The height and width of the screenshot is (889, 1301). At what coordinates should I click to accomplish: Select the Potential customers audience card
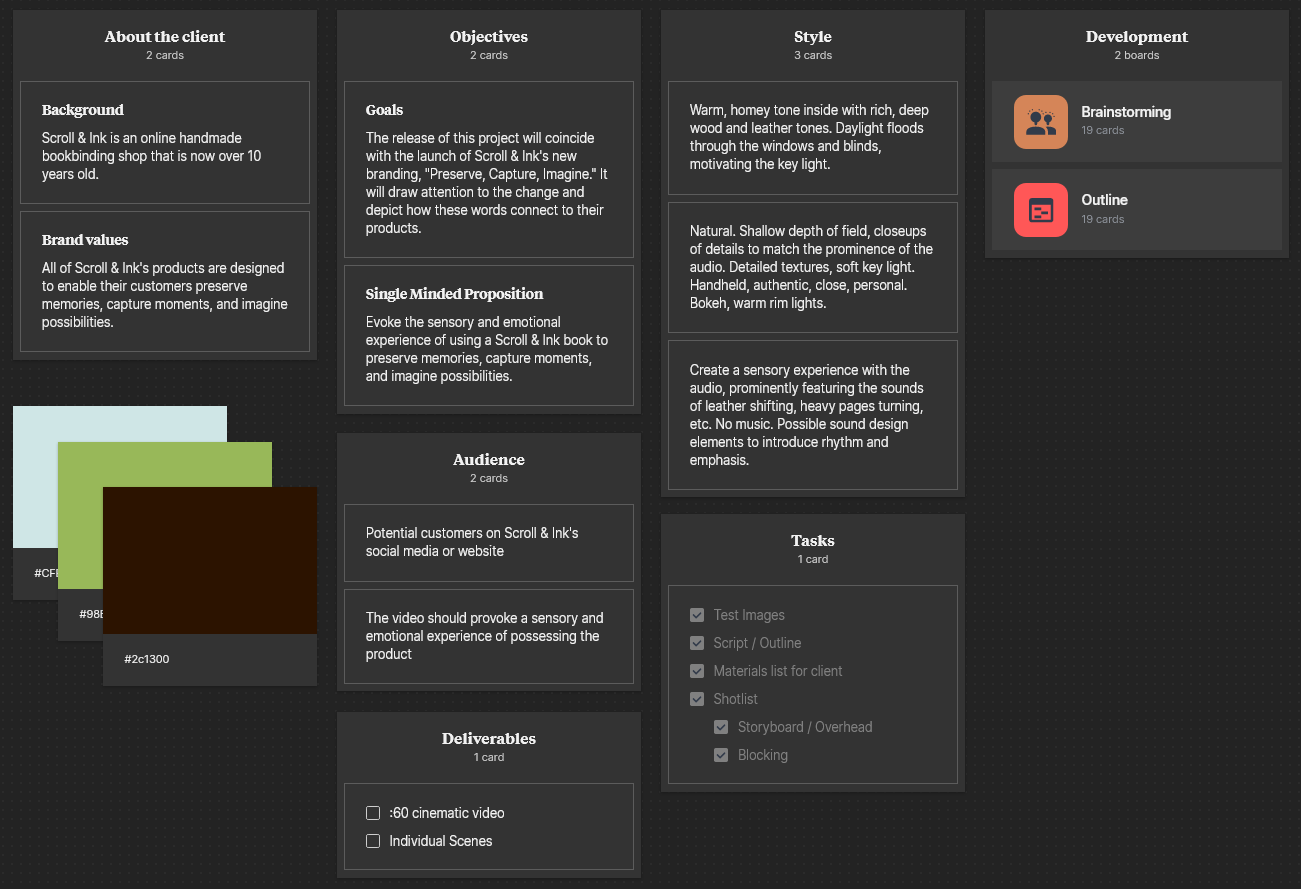489,543
